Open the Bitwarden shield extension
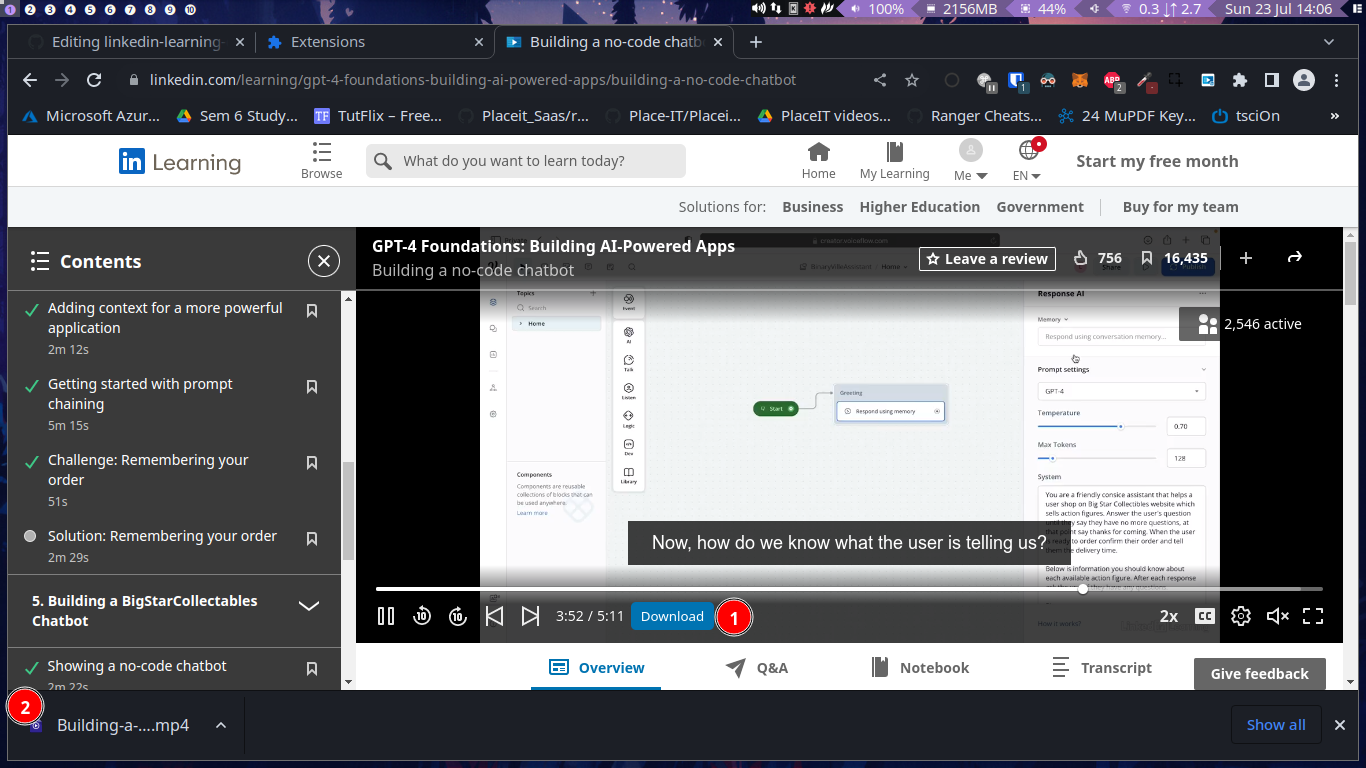This screenshot has width=1366, height=768. [1017, 80]
